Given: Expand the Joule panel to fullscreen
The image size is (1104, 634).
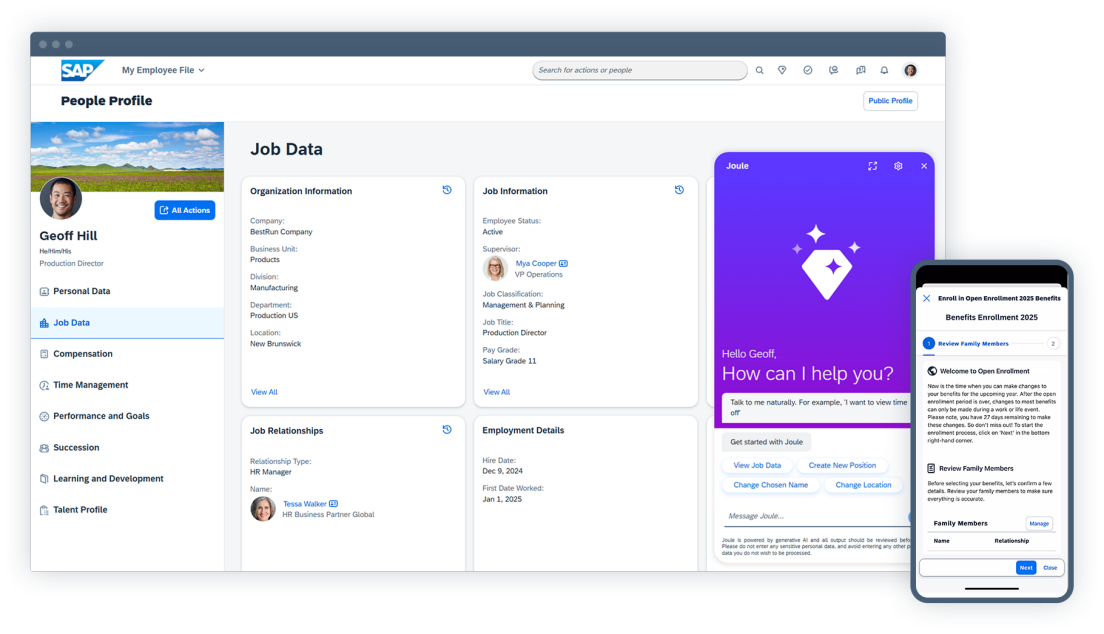Looking at the screenshot, I should click(872, 166).
